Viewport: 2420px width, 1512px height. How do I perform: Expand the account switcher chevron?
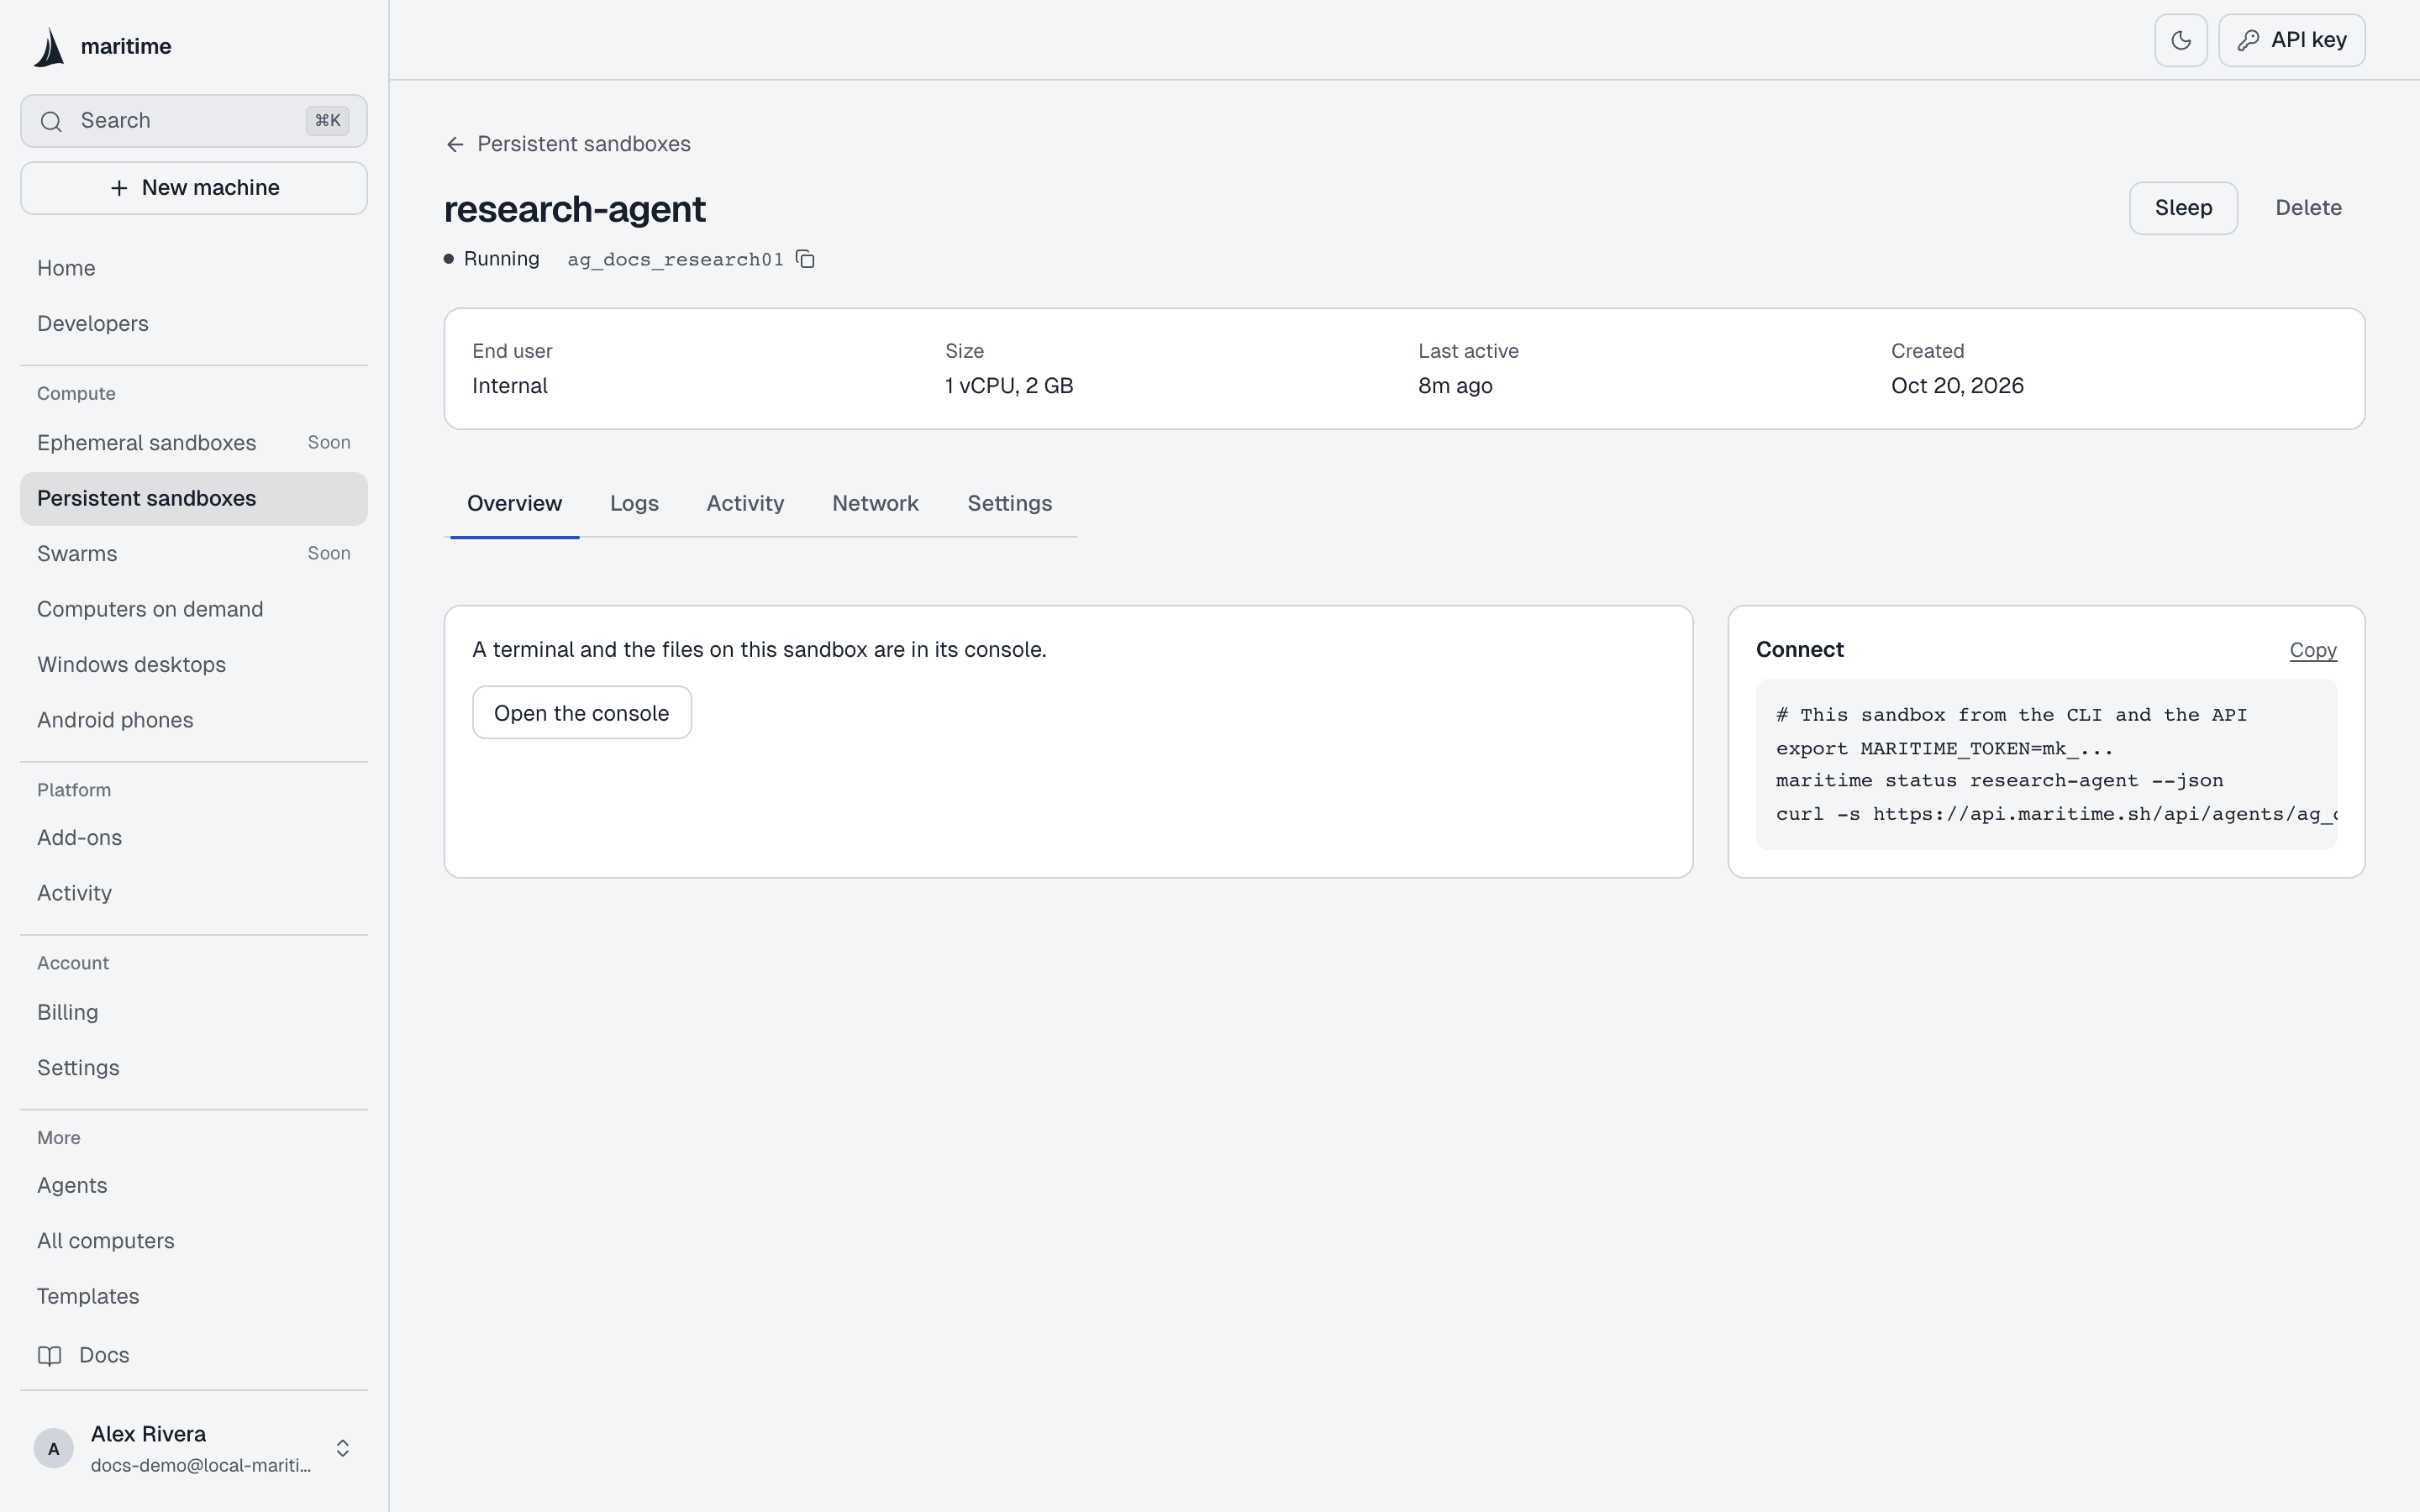pos(342,1448)
